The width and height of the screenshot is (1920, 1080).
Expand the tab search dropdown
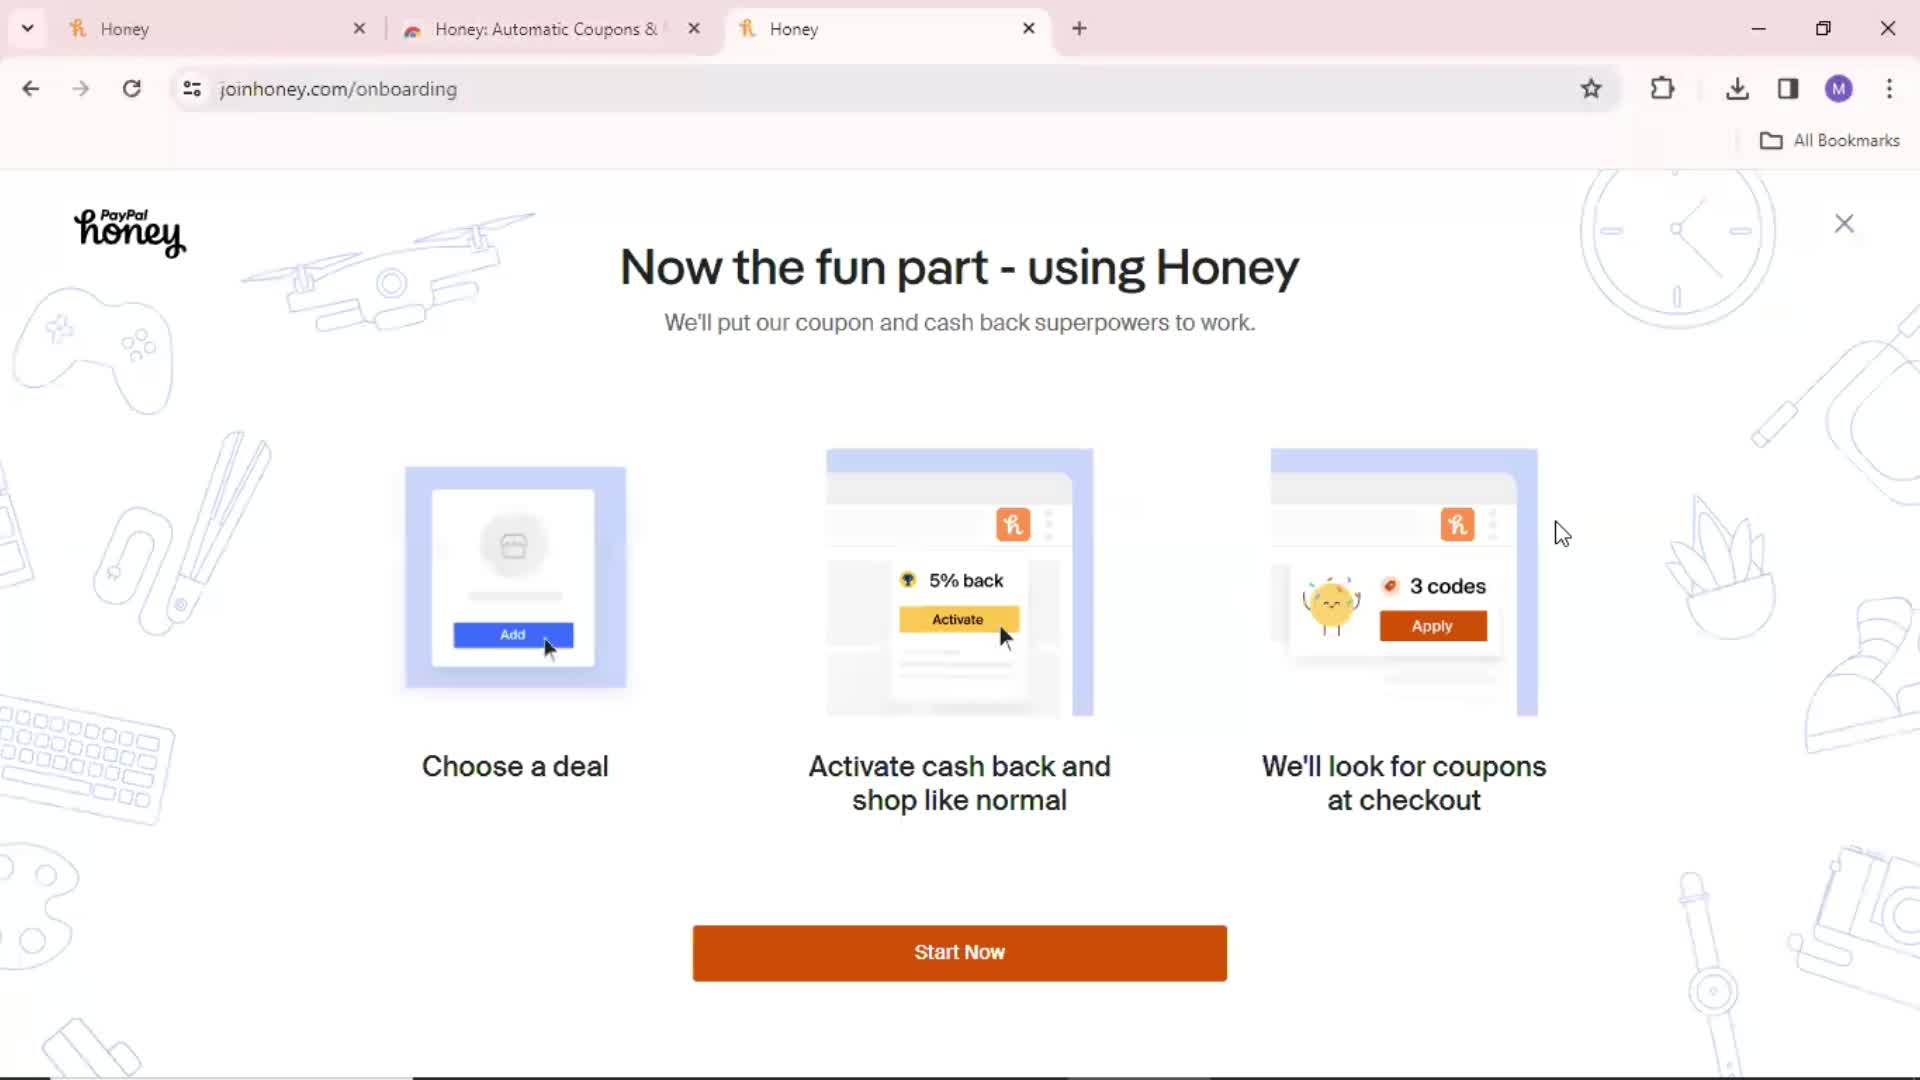click(x=27, y=29)
